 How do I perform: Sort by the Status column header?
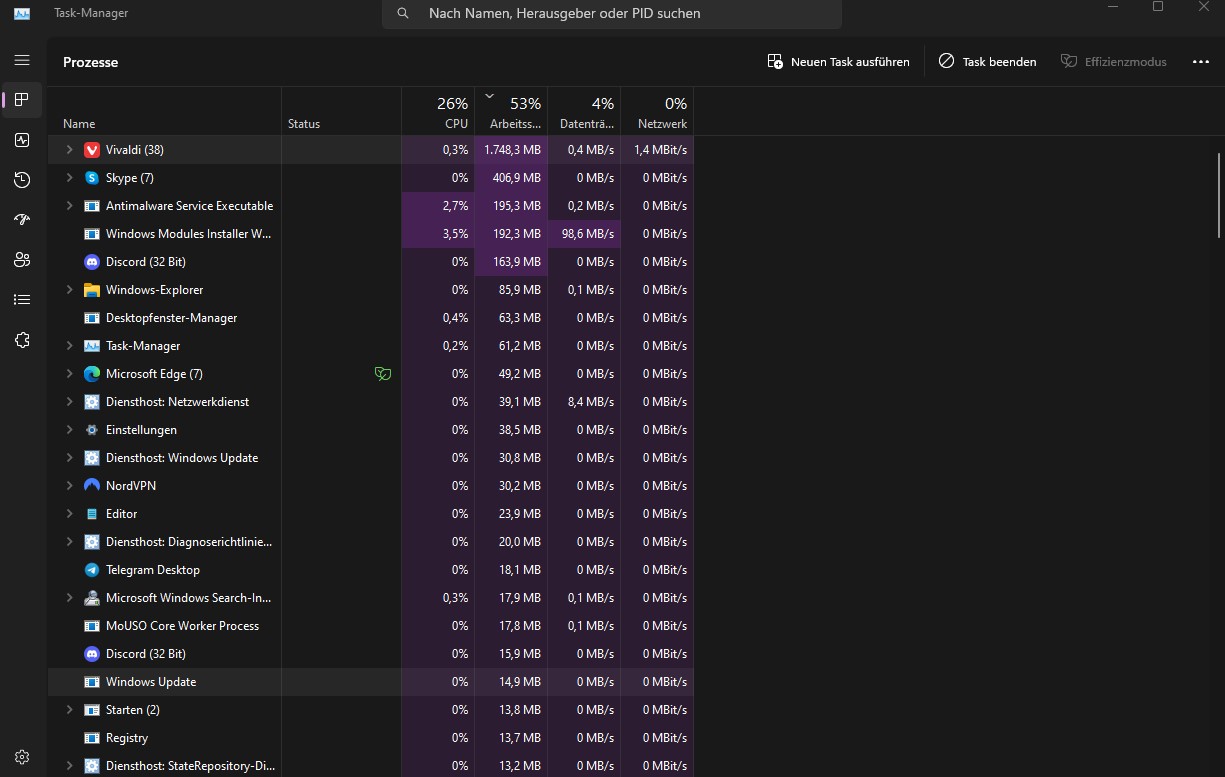point(341,111)
